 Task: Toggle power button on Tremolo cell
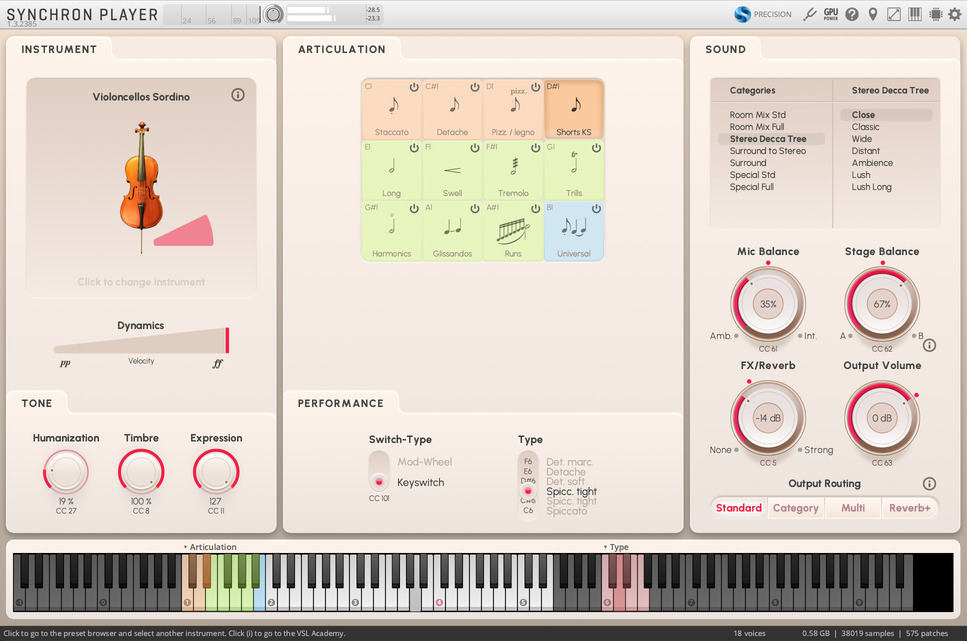[x=535, y=148]
